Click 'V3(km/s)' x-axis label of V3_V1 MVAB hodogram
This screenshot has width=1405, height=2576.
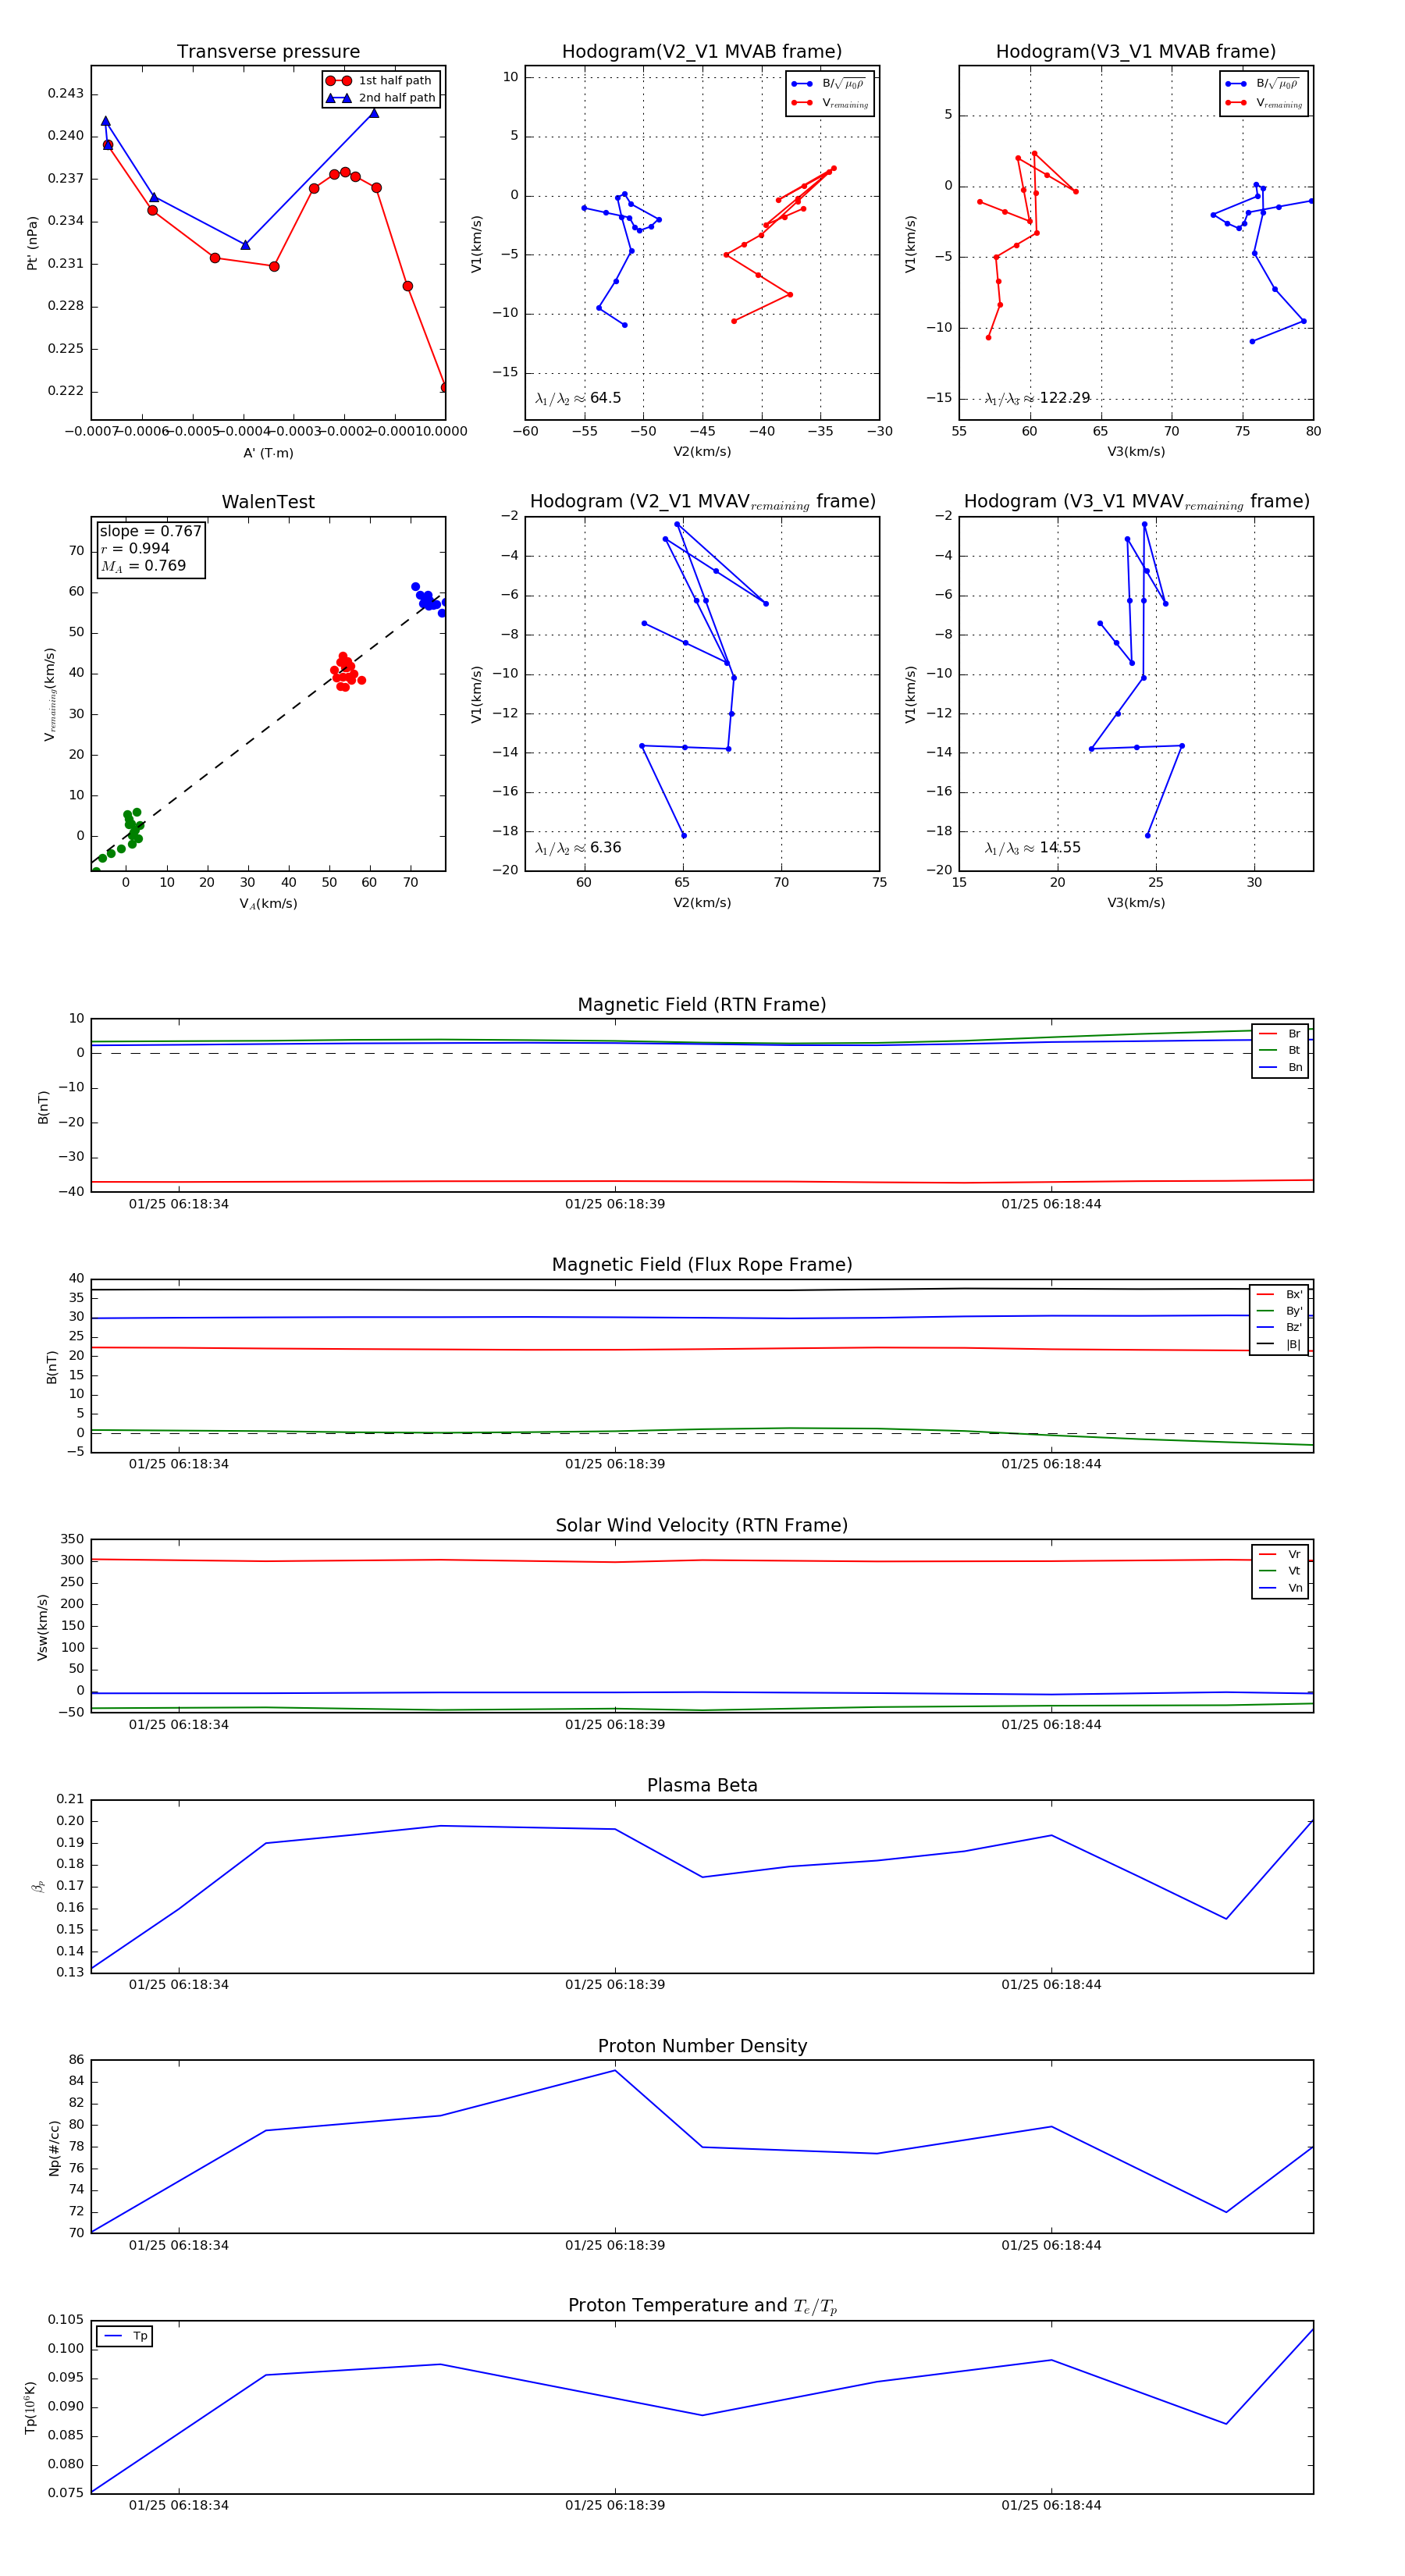click(1136, 452)
